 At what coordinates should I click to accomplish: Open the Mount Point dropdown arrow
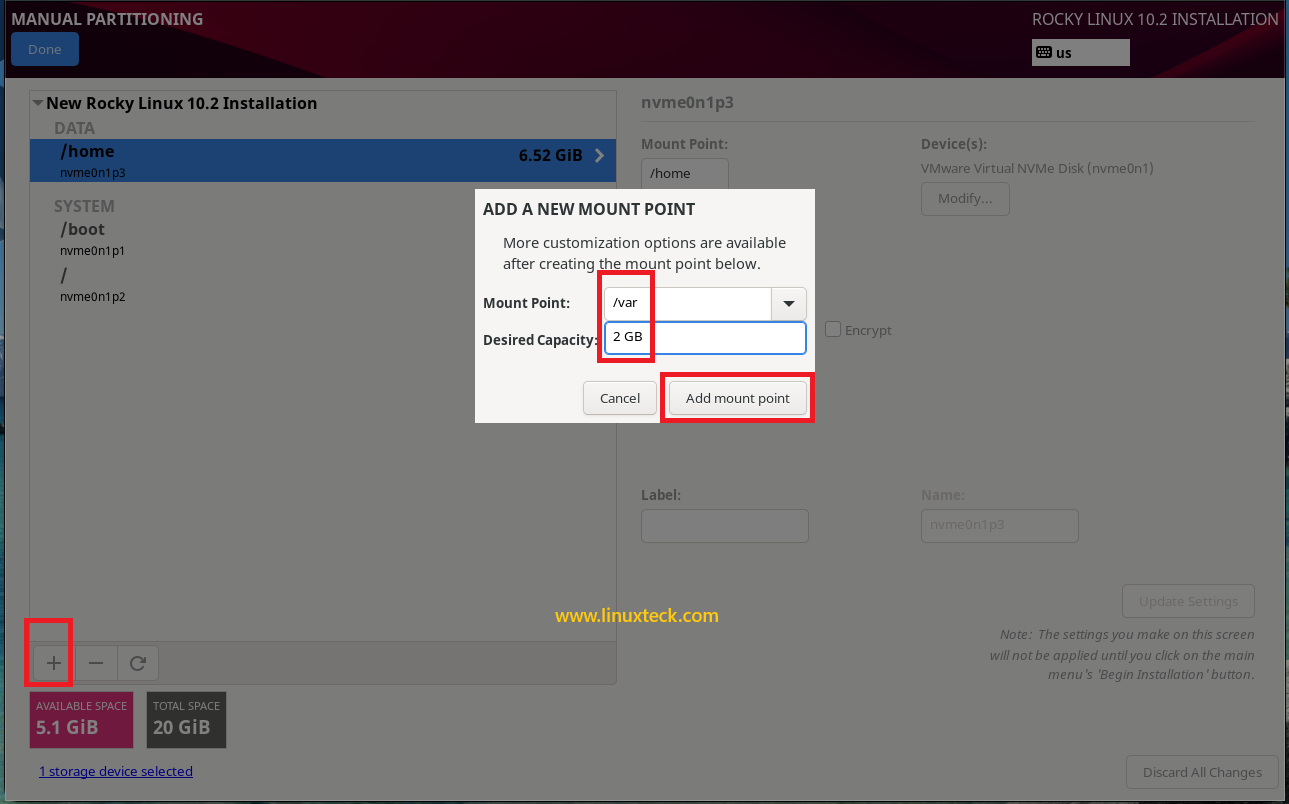[789, 304]
